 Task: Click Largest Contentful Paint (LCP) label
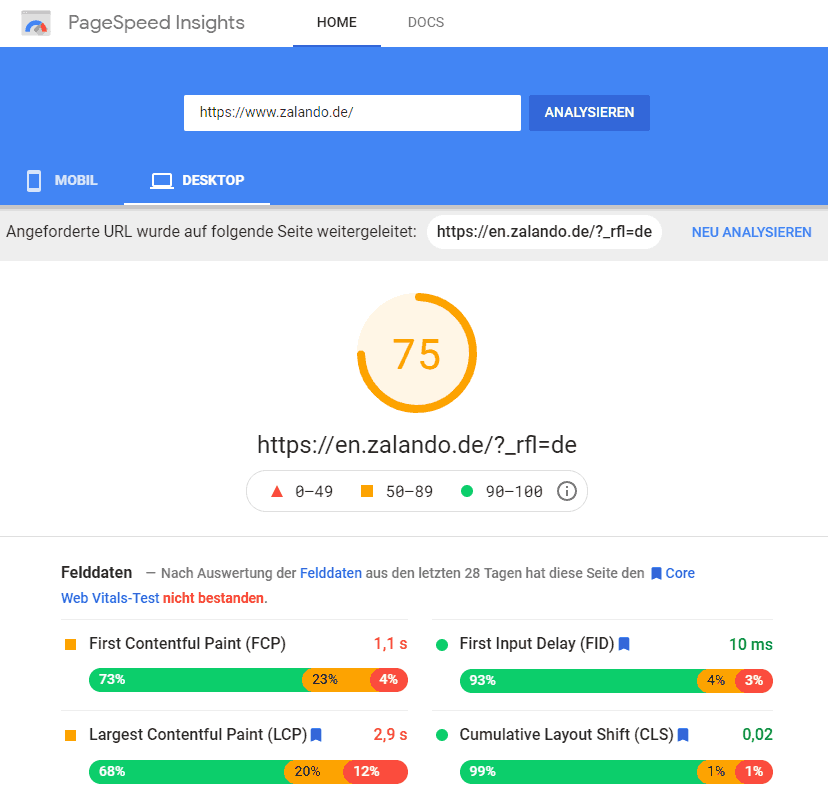(x=198, y=734)
